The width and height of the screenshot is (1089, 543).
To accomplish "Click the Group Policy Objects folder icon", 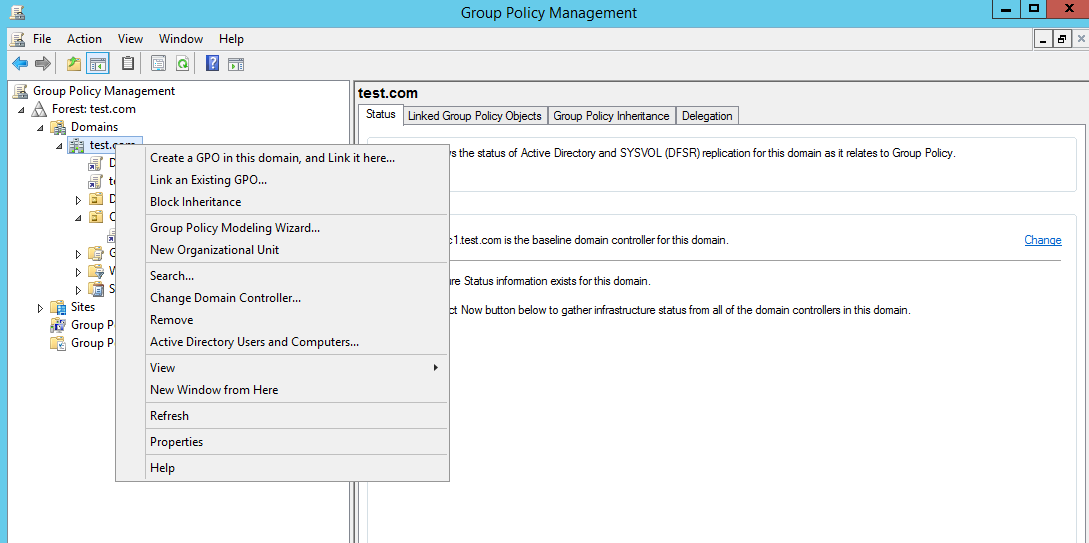I will [x=96, y=253].
